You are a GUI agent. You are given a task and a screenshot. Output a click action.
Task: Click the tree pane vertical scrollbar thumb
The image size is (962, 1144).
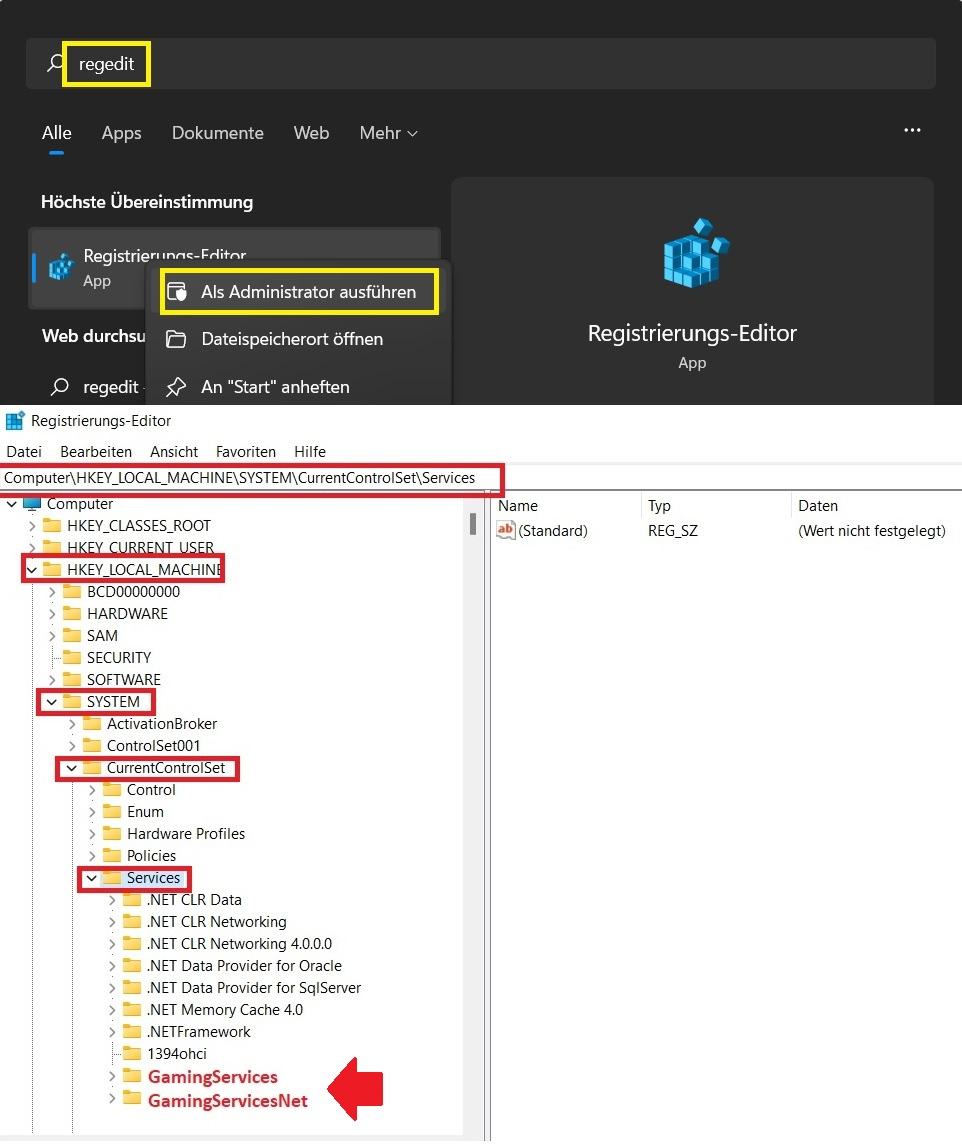click(473, 524)
